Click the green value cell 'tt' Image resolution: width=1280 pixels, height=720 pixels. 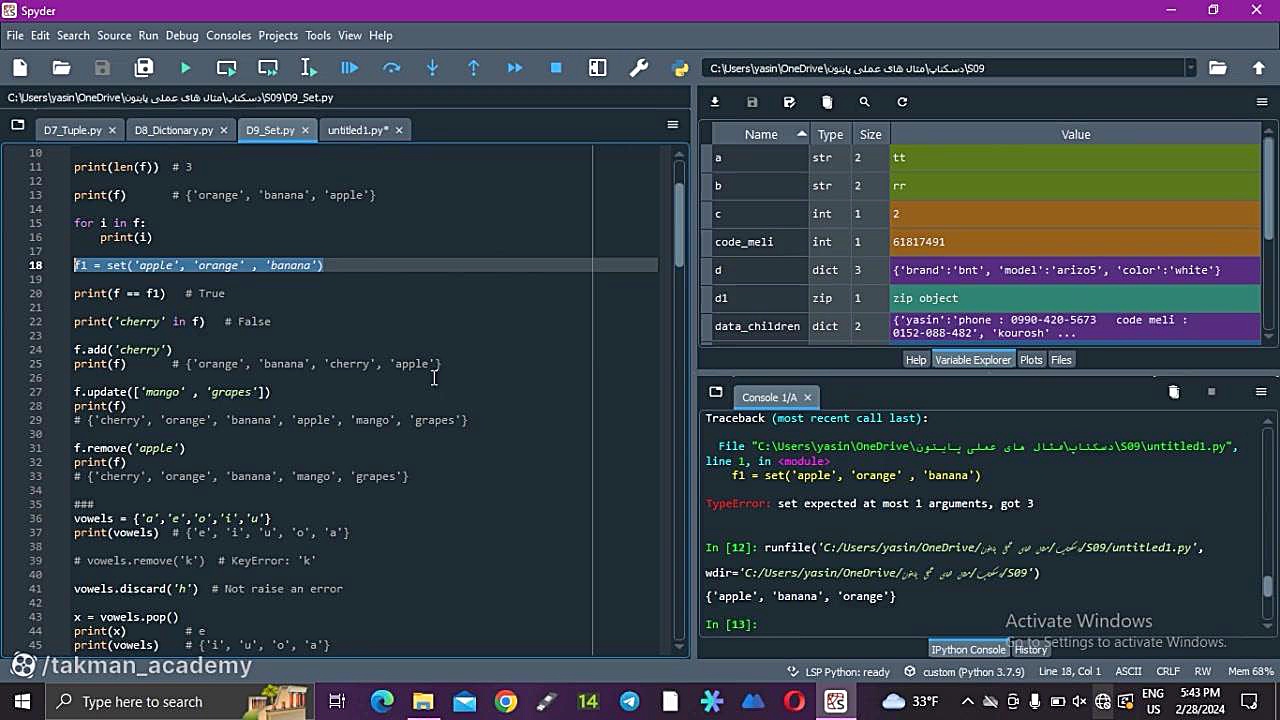pos(1076,158)
